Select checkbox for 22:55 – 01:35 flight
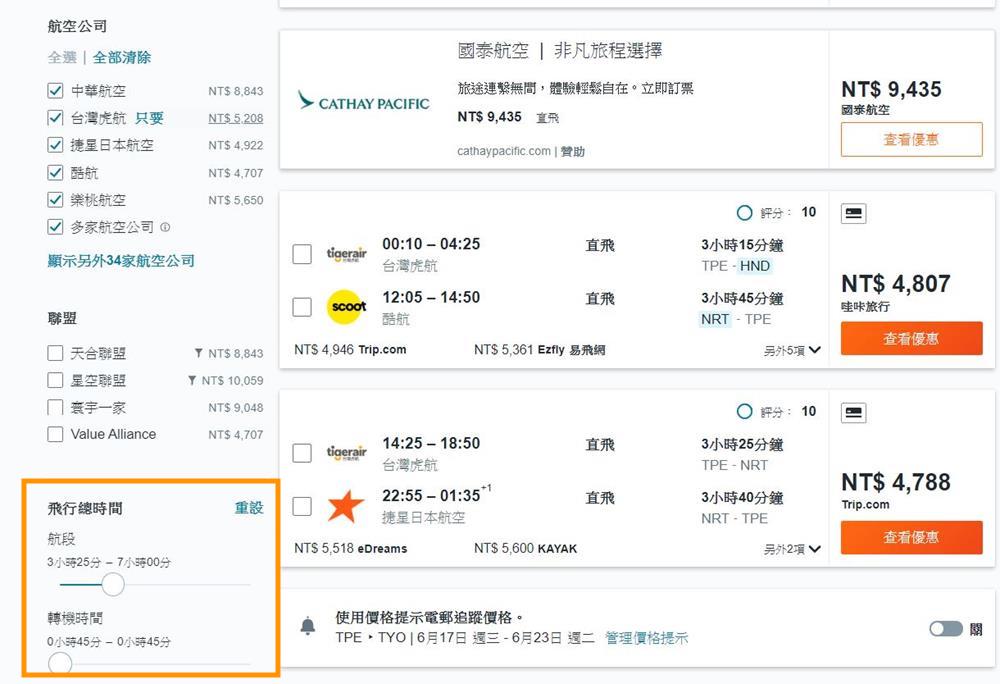 point(302,507)
